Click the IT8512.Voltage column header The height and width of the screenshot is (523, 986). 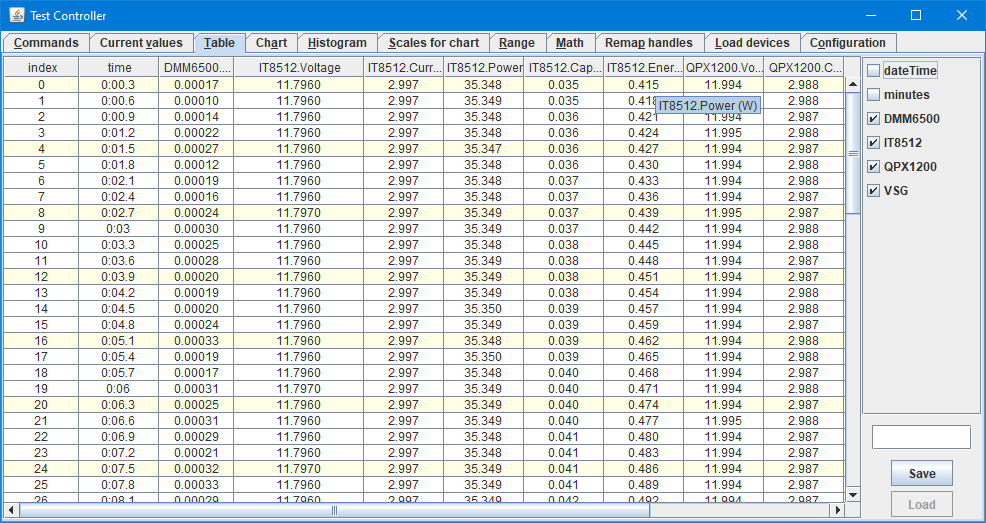(x=299, y=67)
